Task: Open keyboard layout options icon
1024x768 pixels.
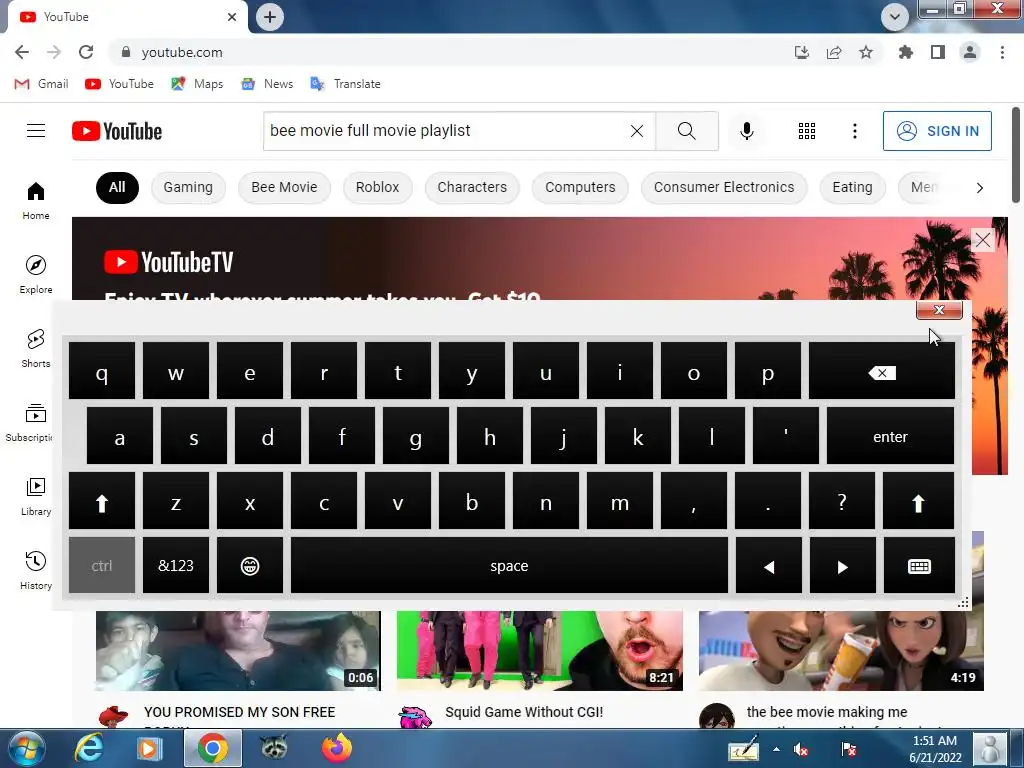Action: point(919,566)
